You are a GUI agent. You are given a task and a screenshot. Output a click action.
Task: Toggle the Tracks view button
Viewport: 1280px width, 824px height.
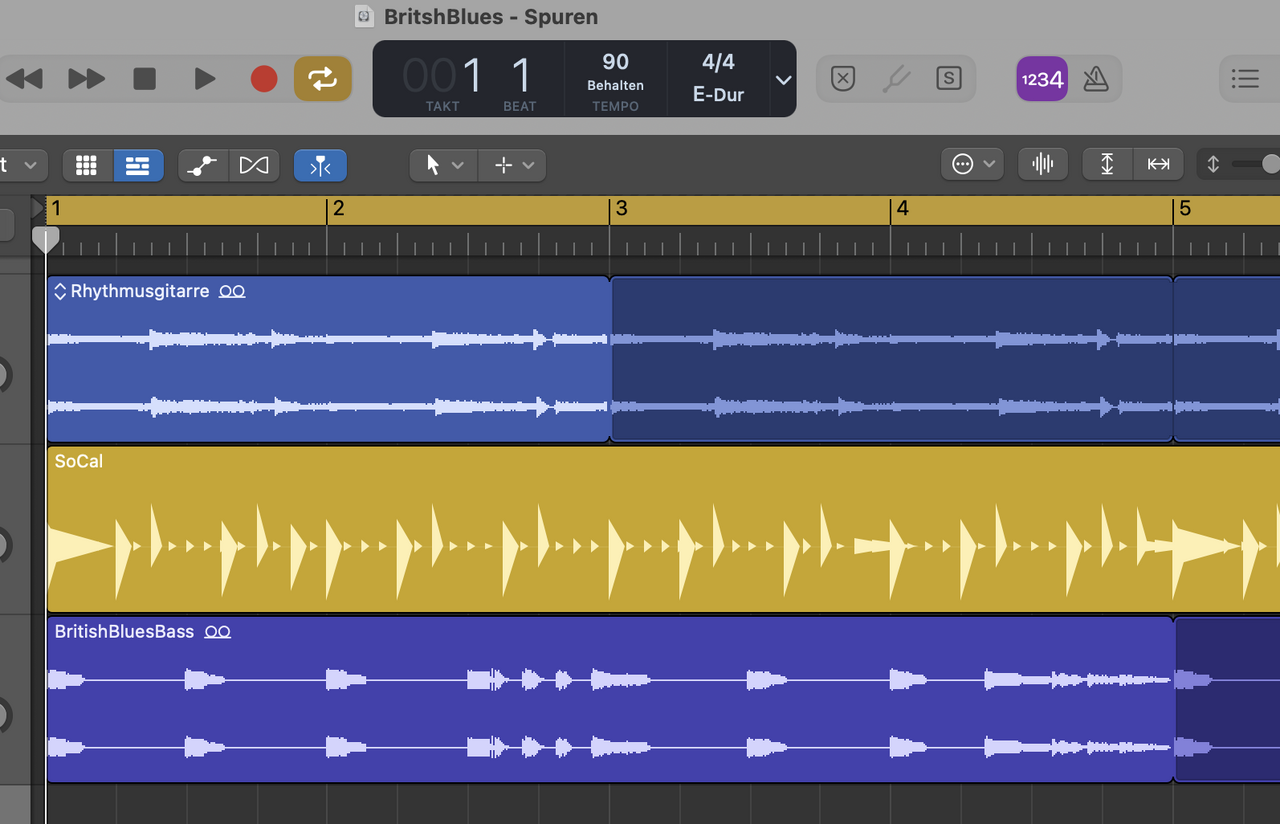pos(138,165)
